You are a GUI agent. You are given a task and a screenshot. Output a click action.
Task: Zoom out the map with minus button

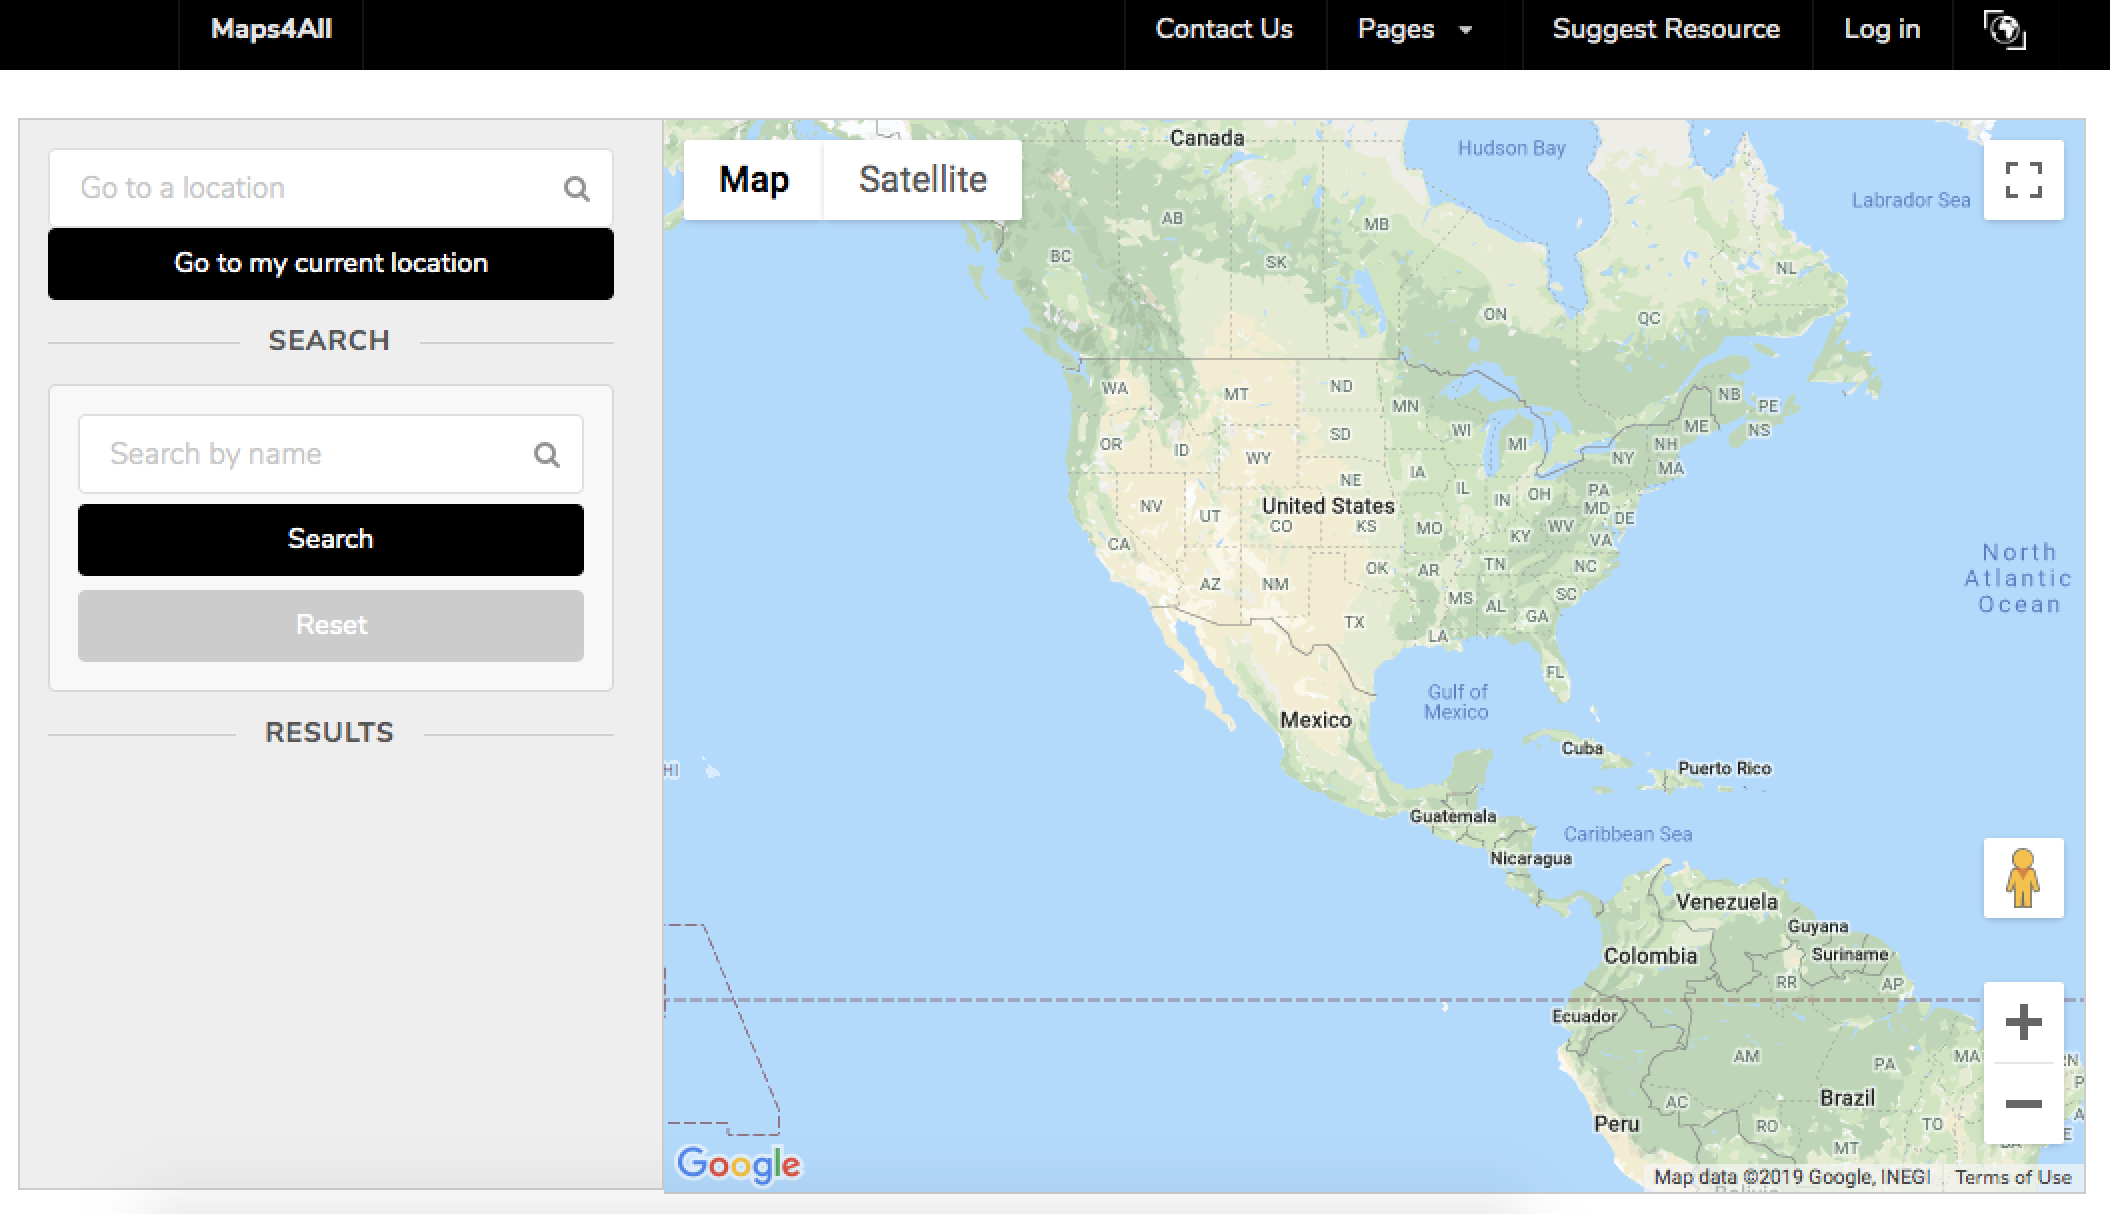point(2023,1104)
